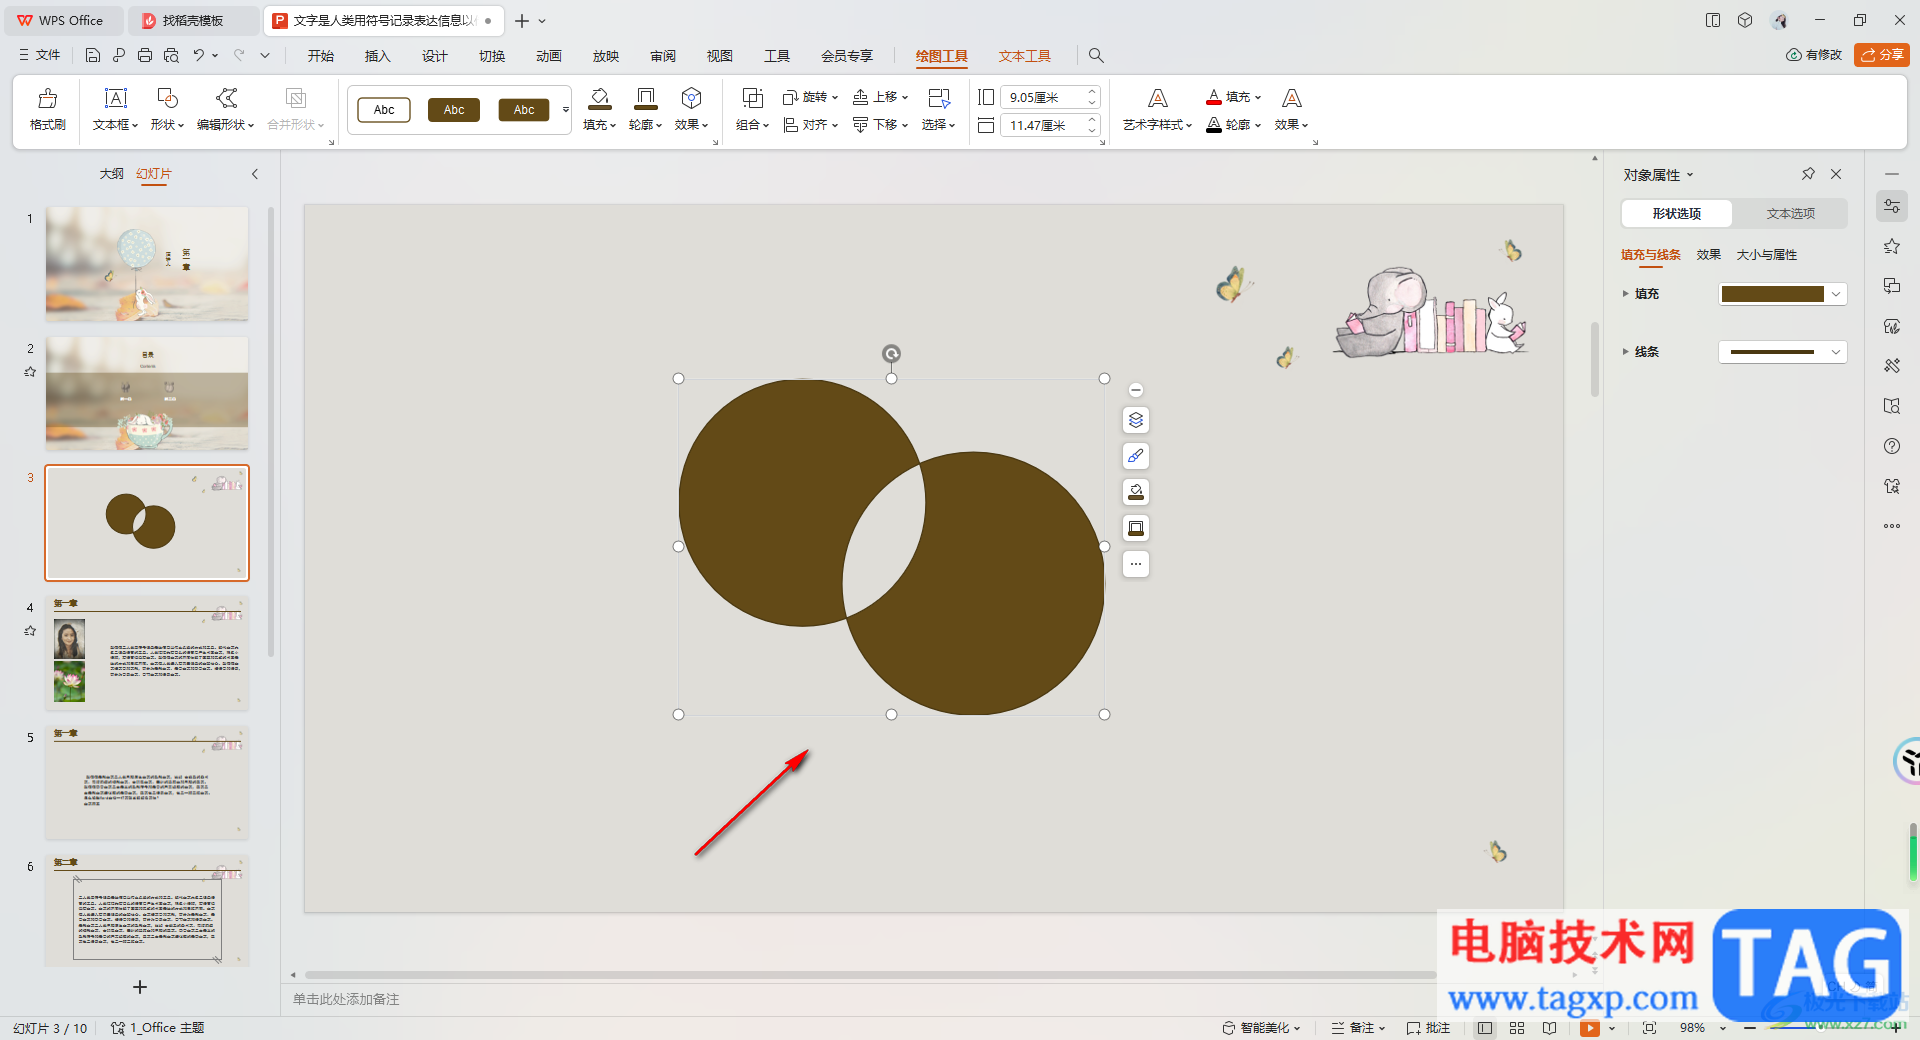Click the Group (组合) icon

tap(752, 98)
